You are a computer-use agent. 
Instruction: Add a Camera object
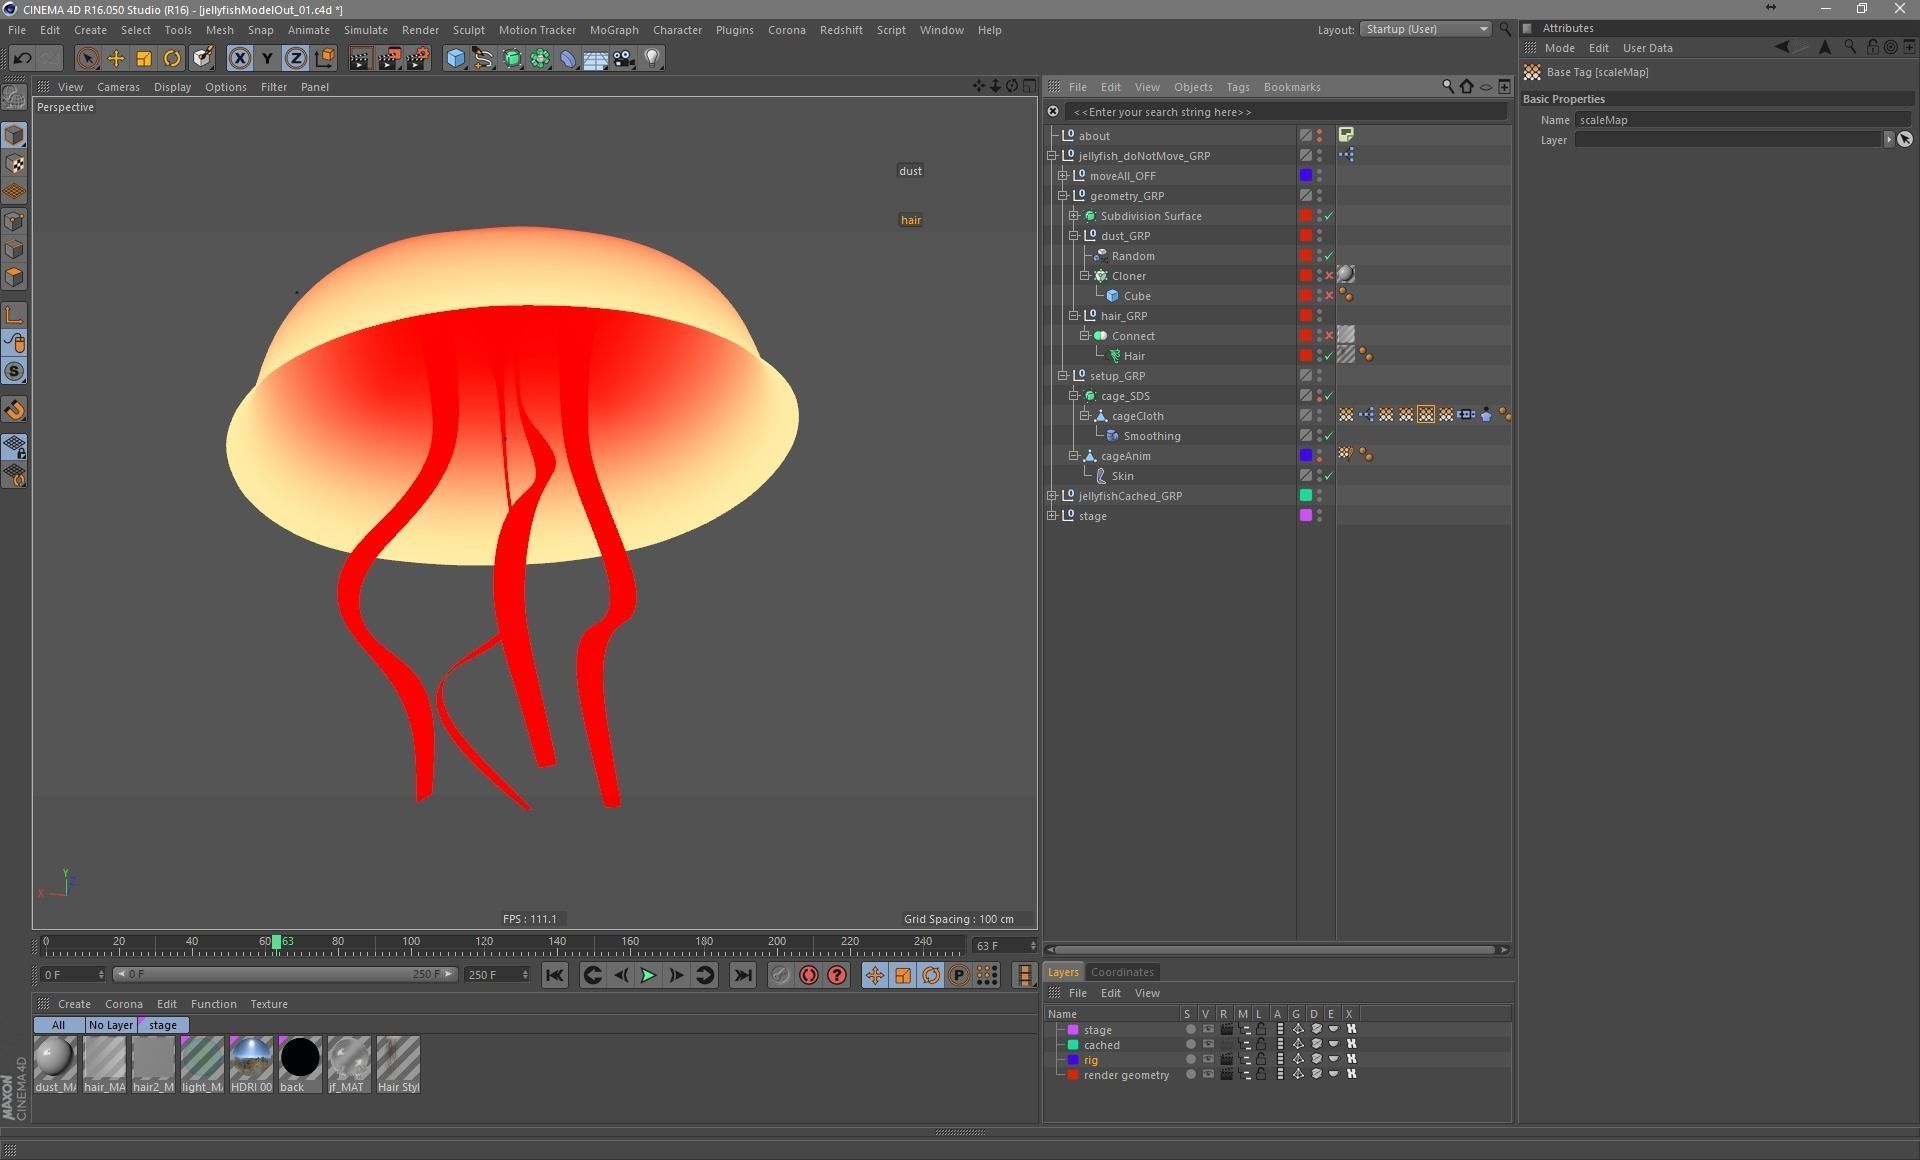click(624, 58)
